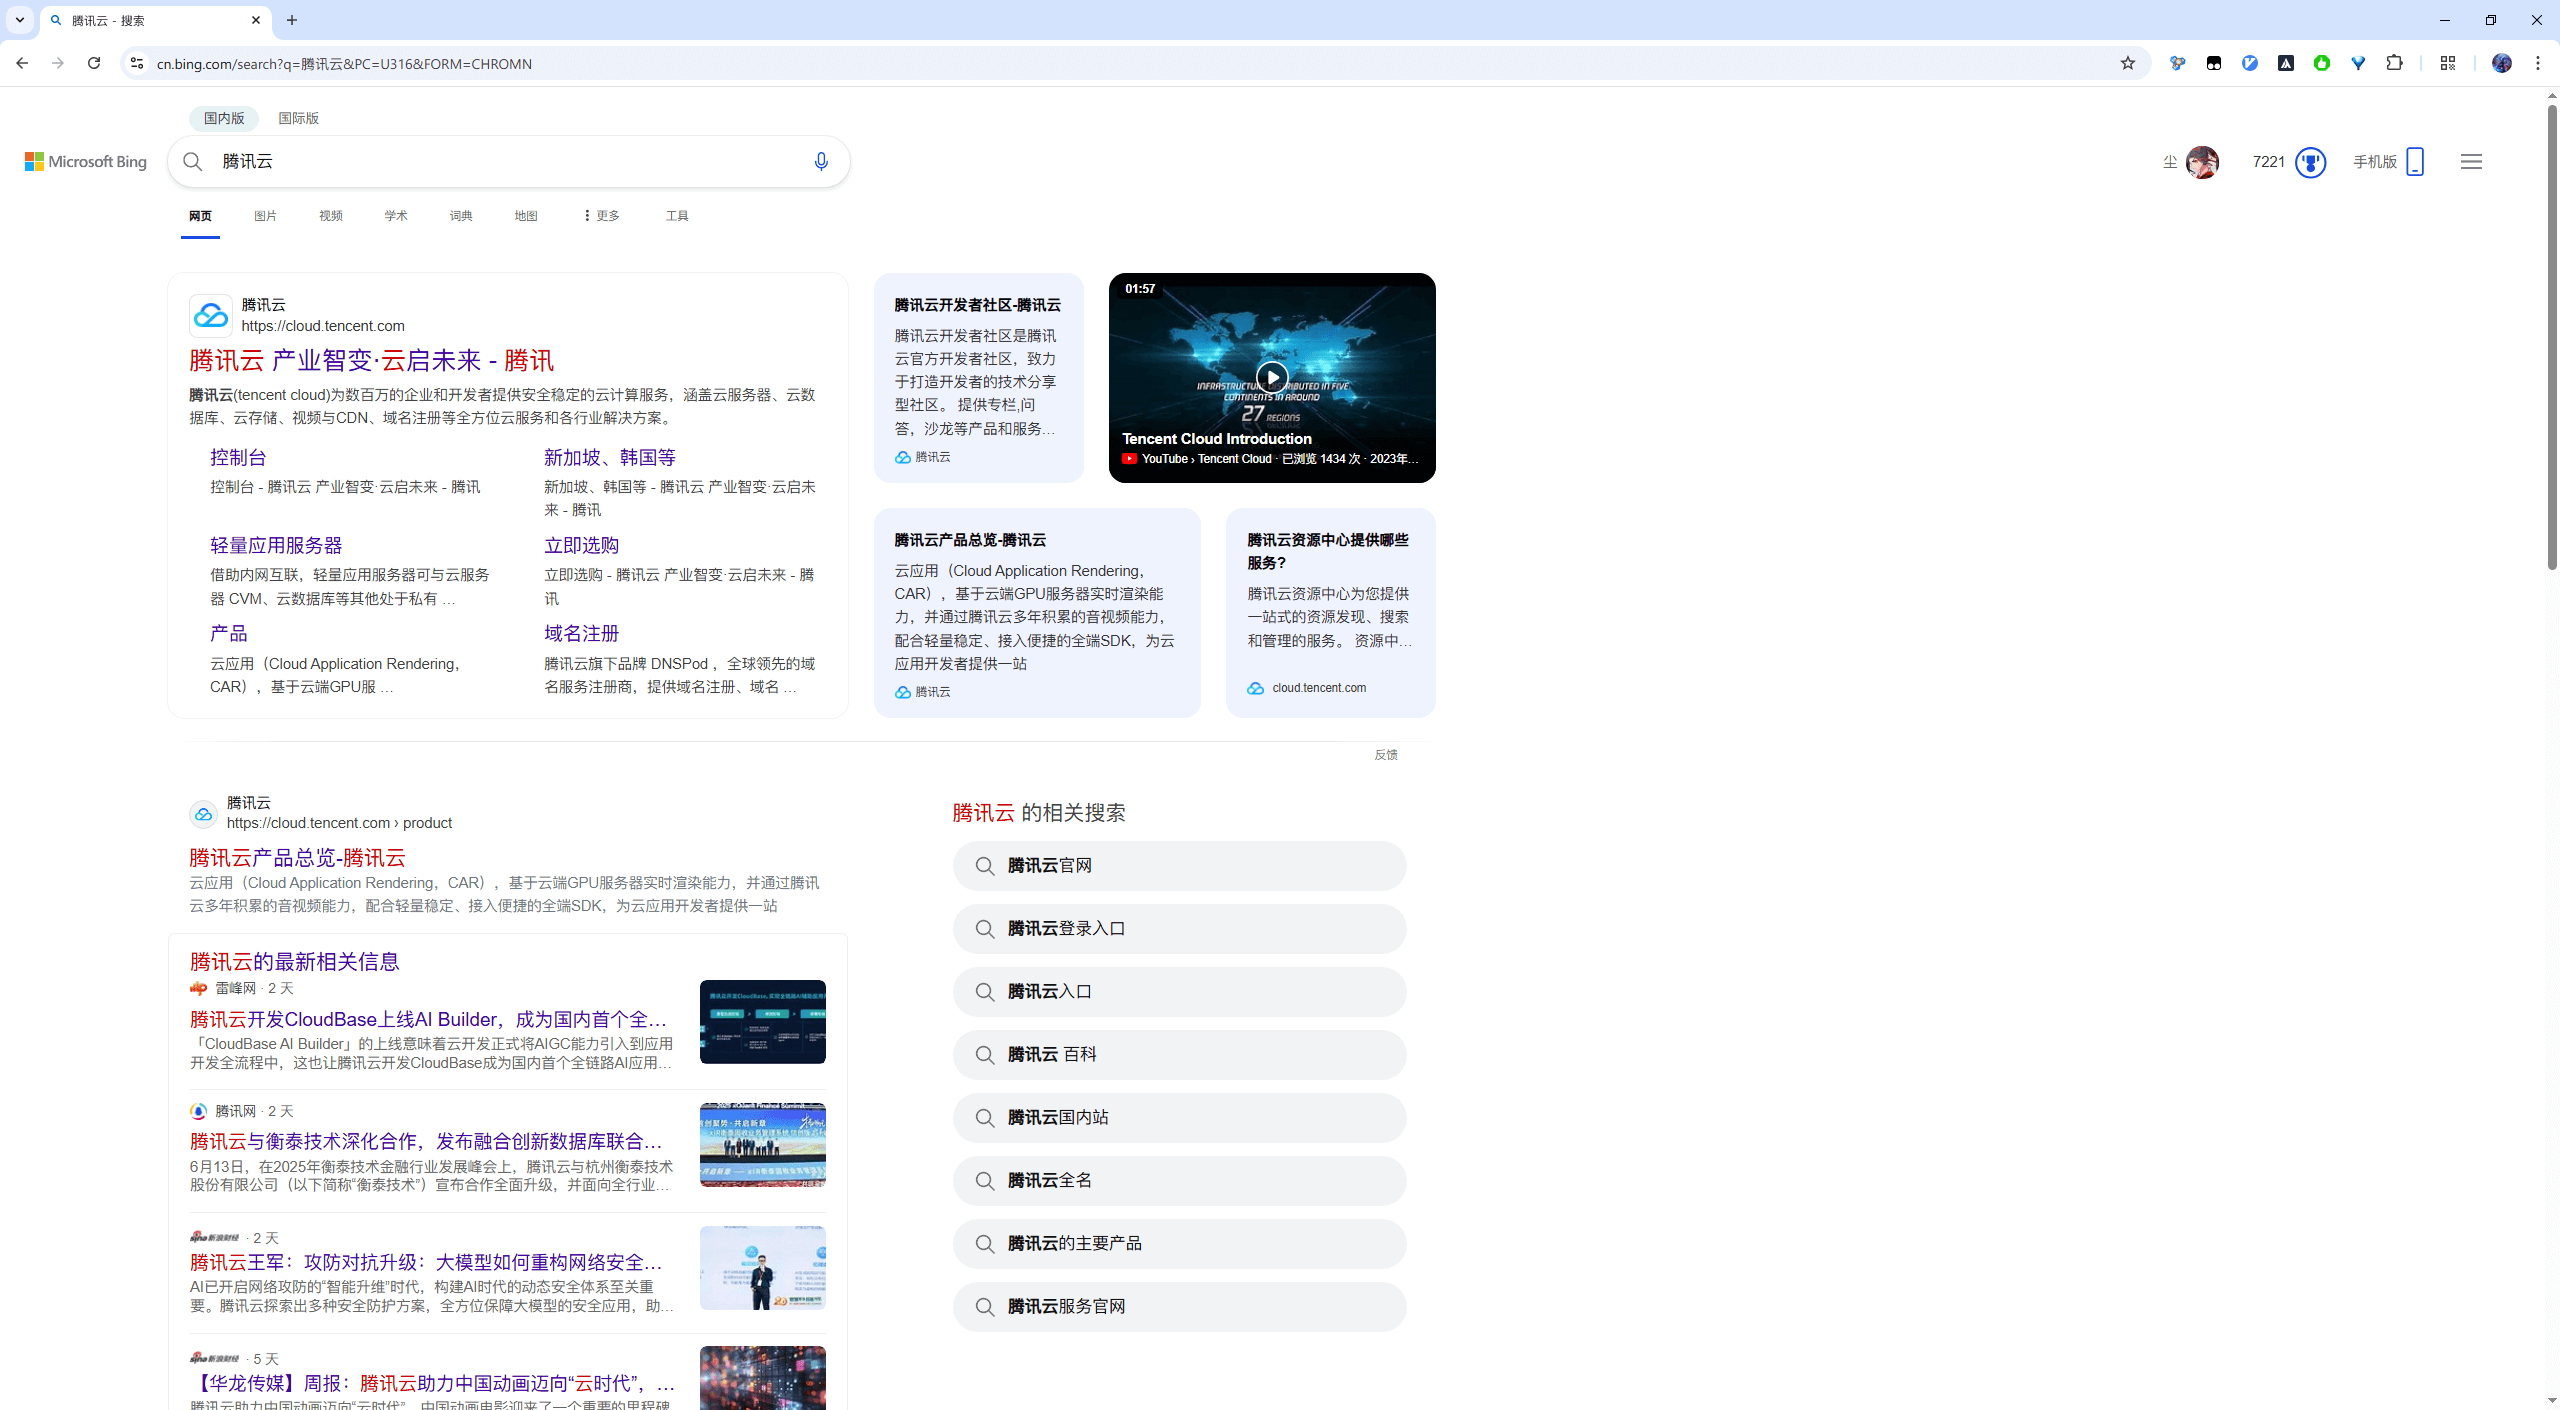Open thumbnail of 腾讯云王军 news item
The width and height of the screenshot is (2560, 1410).
[763, 1268]
